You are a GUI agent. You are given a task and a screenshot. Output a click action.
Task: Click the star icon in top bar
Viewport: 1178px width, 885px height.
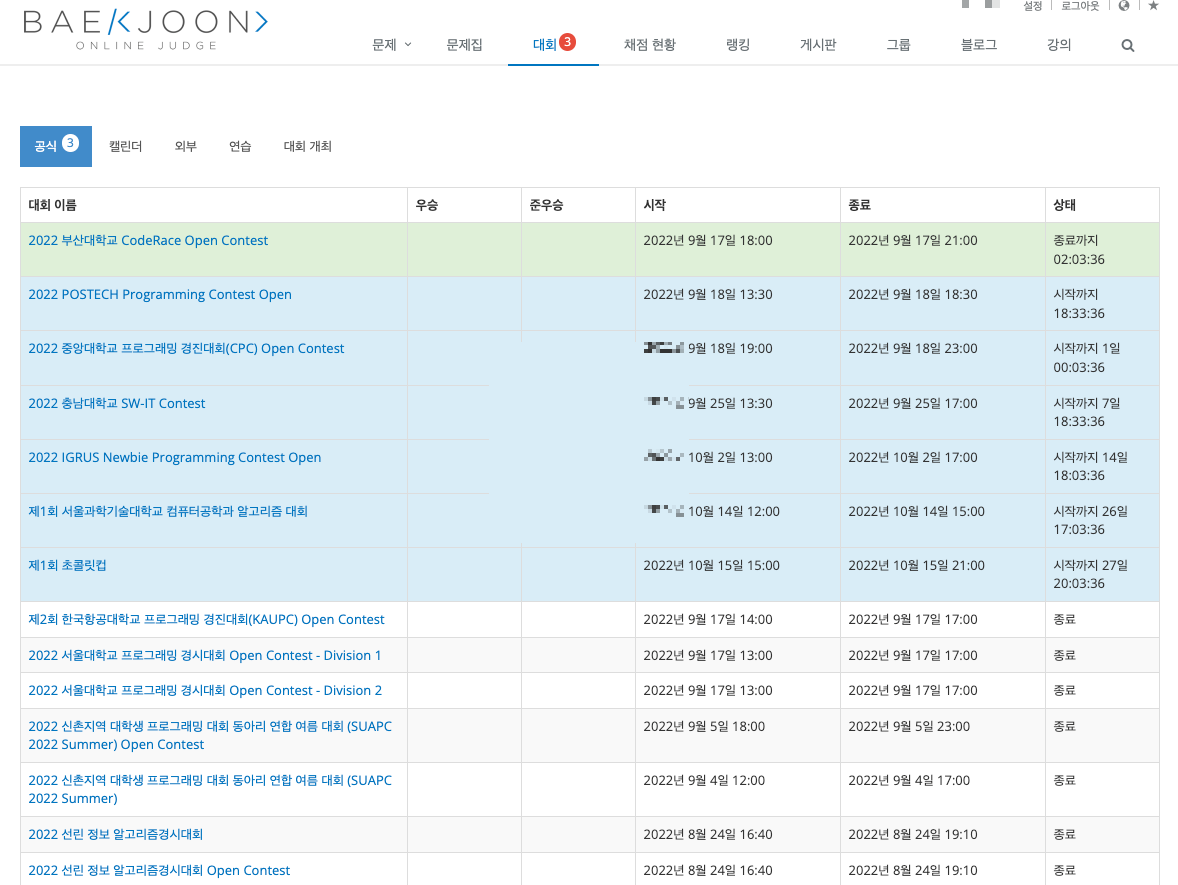point(1153,6)
